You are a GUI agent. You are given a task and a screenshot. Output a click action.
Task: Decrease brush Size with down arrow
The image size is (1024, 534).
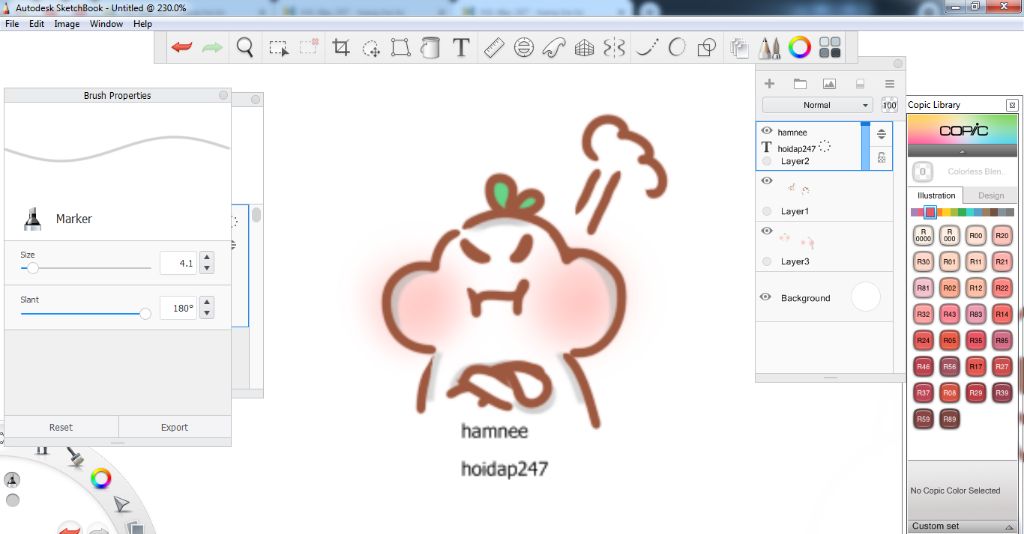[207, 268]
